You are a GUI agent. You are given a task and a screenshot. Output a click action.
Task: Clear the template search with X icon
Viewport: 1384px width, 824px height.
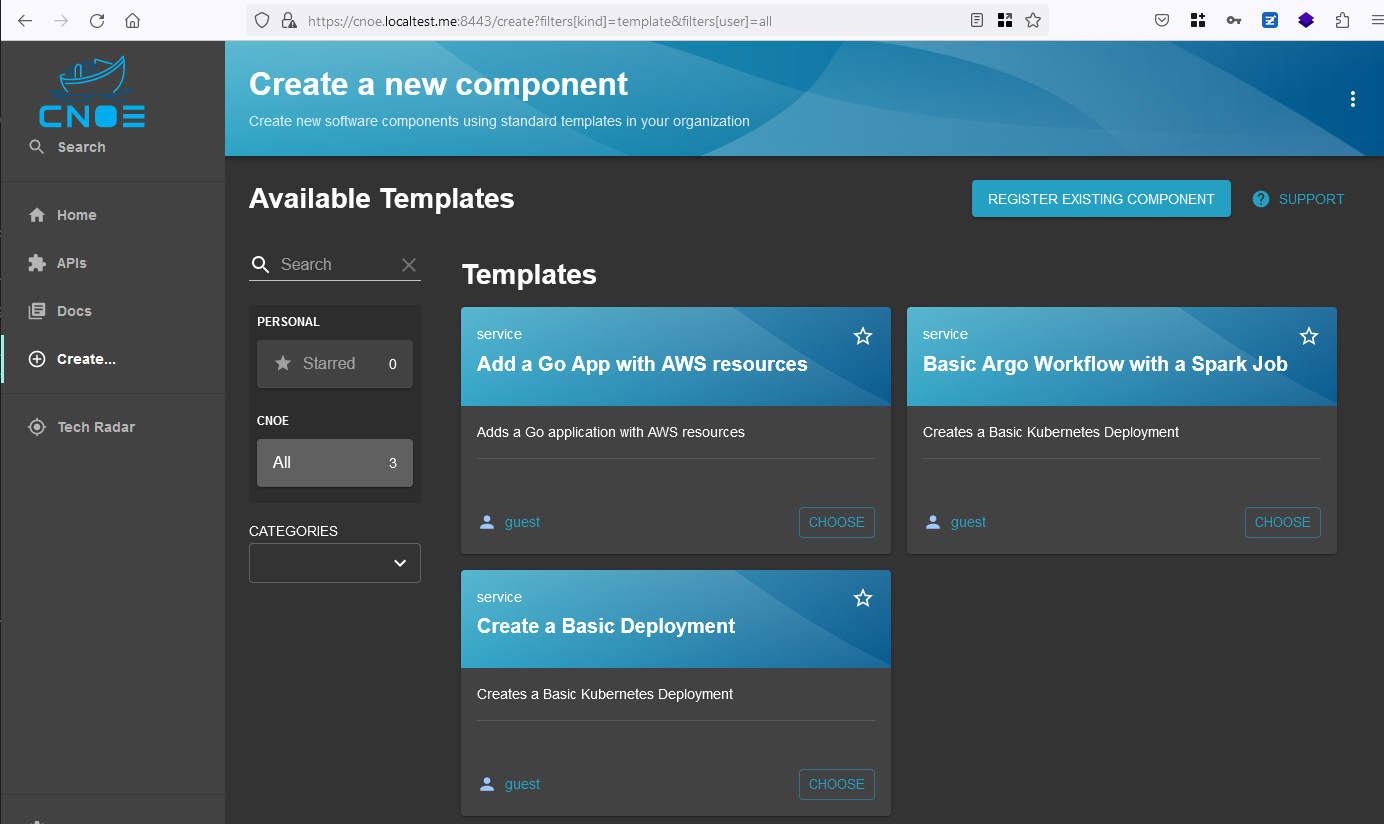coord(408,265)
